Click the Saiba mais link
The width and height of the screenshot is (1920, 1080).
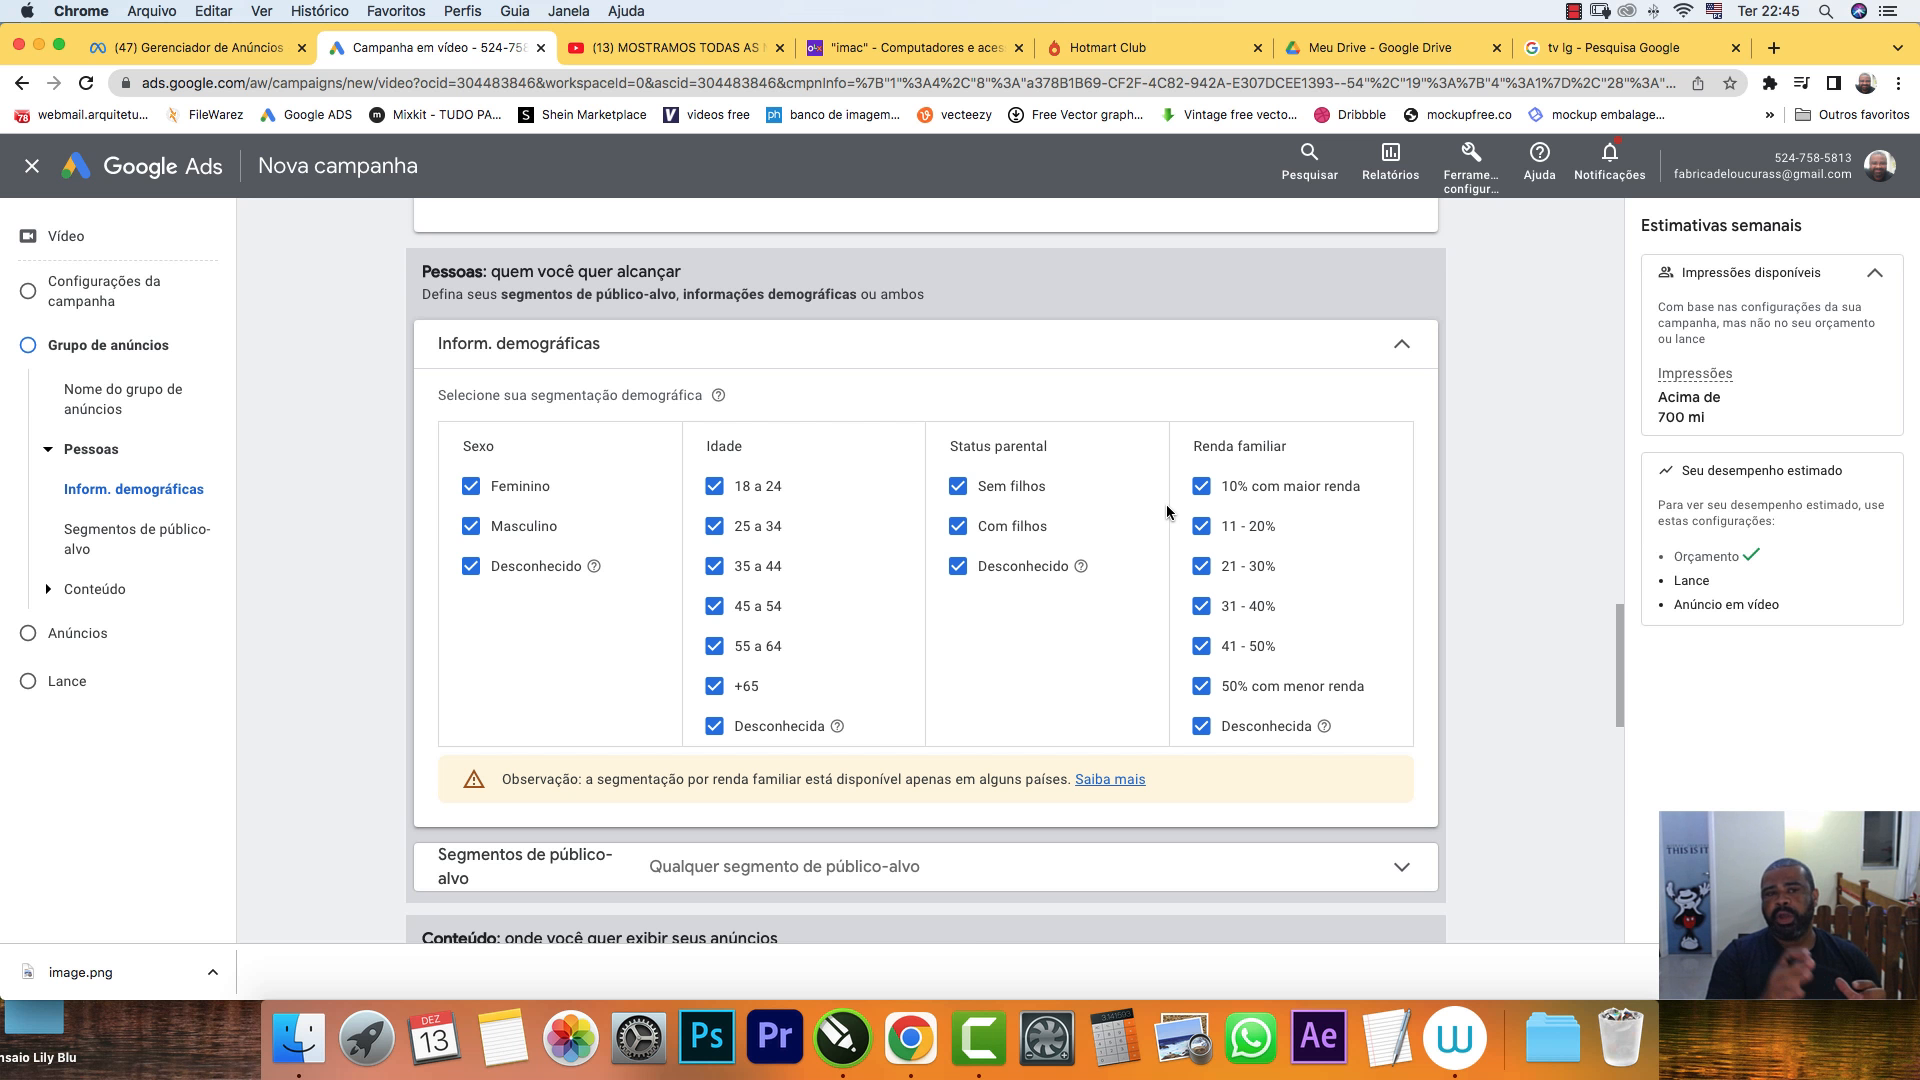pyautogui.click(x=1110, y=779)
